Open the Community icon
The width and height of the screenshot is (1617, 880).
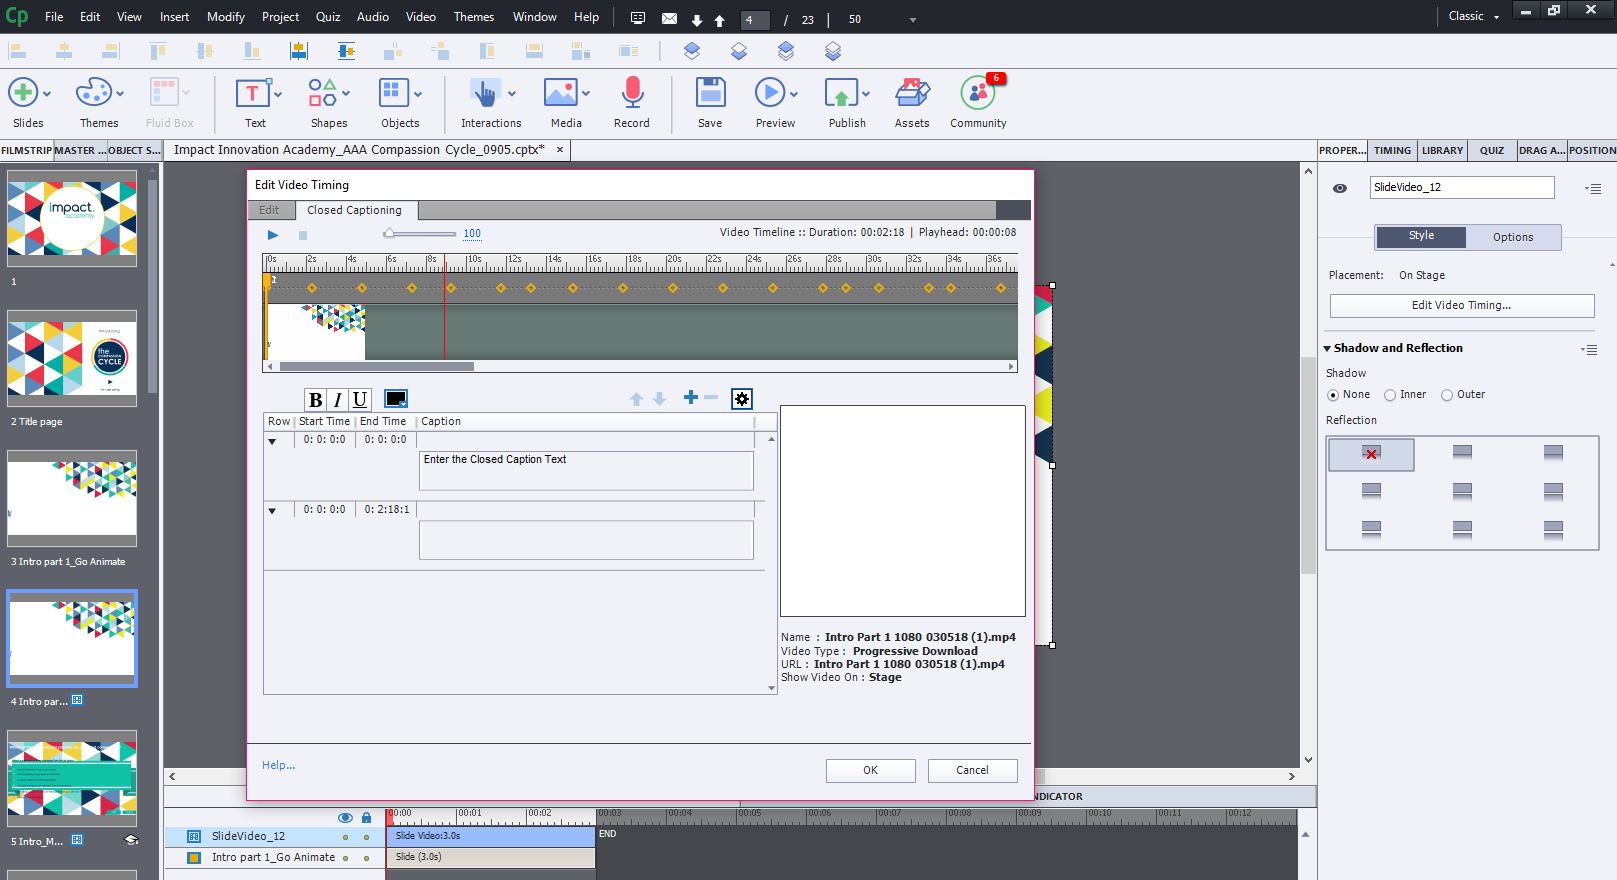coord(977,93)
